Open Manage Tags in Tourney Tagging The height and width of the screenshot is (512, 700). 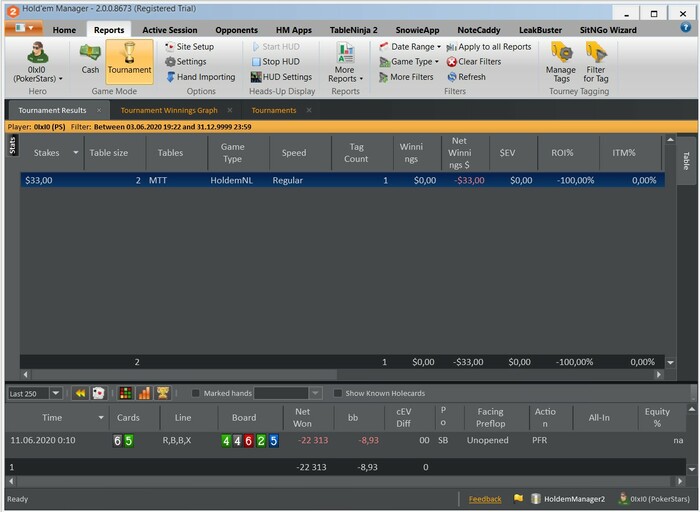(x=560, y=61)
